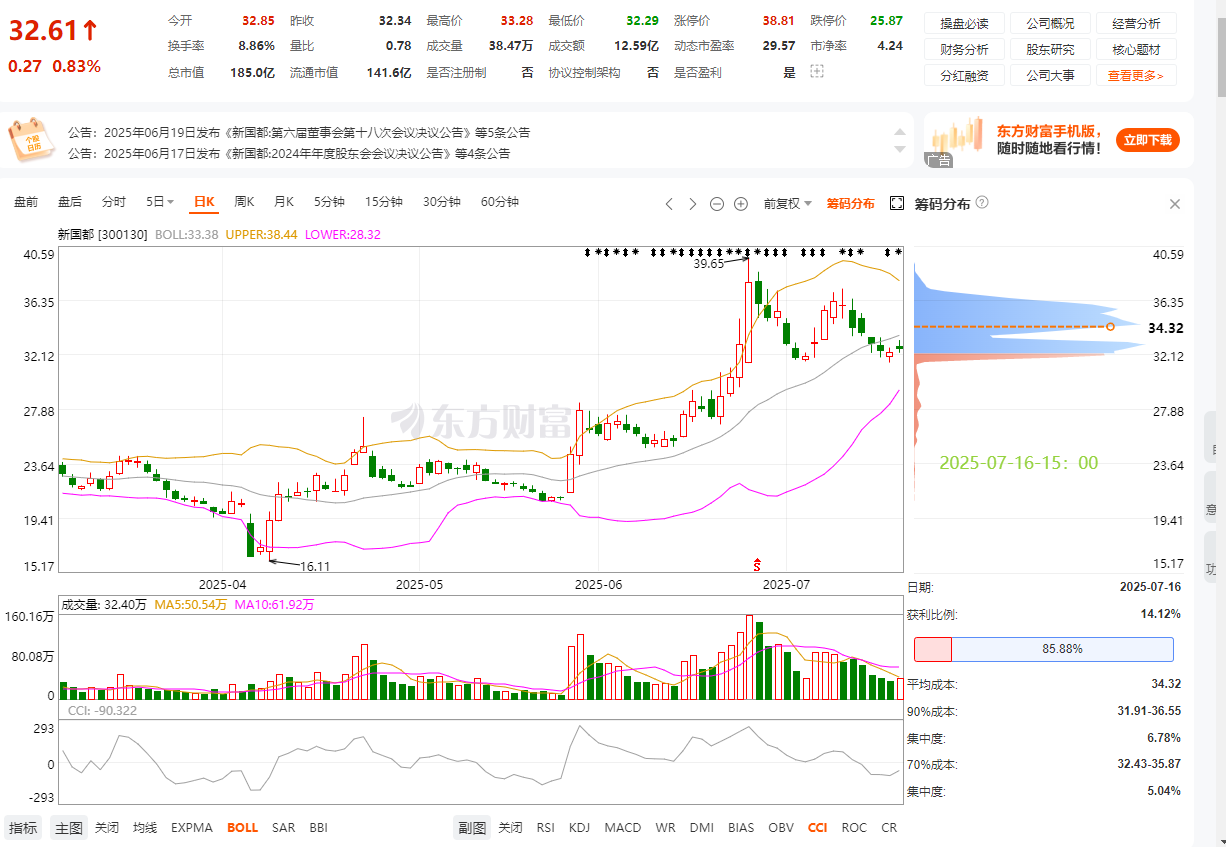1226x847 pixels.
Task: Switch to 日K chart tab
Action: pos(204,202)
